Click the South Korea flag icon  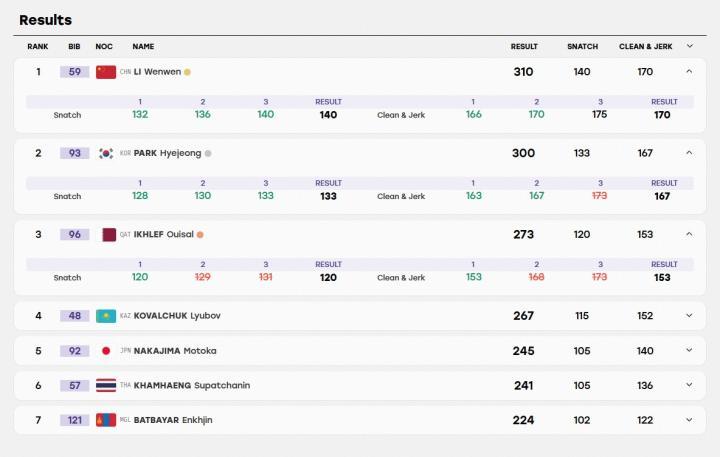point(106,153)
